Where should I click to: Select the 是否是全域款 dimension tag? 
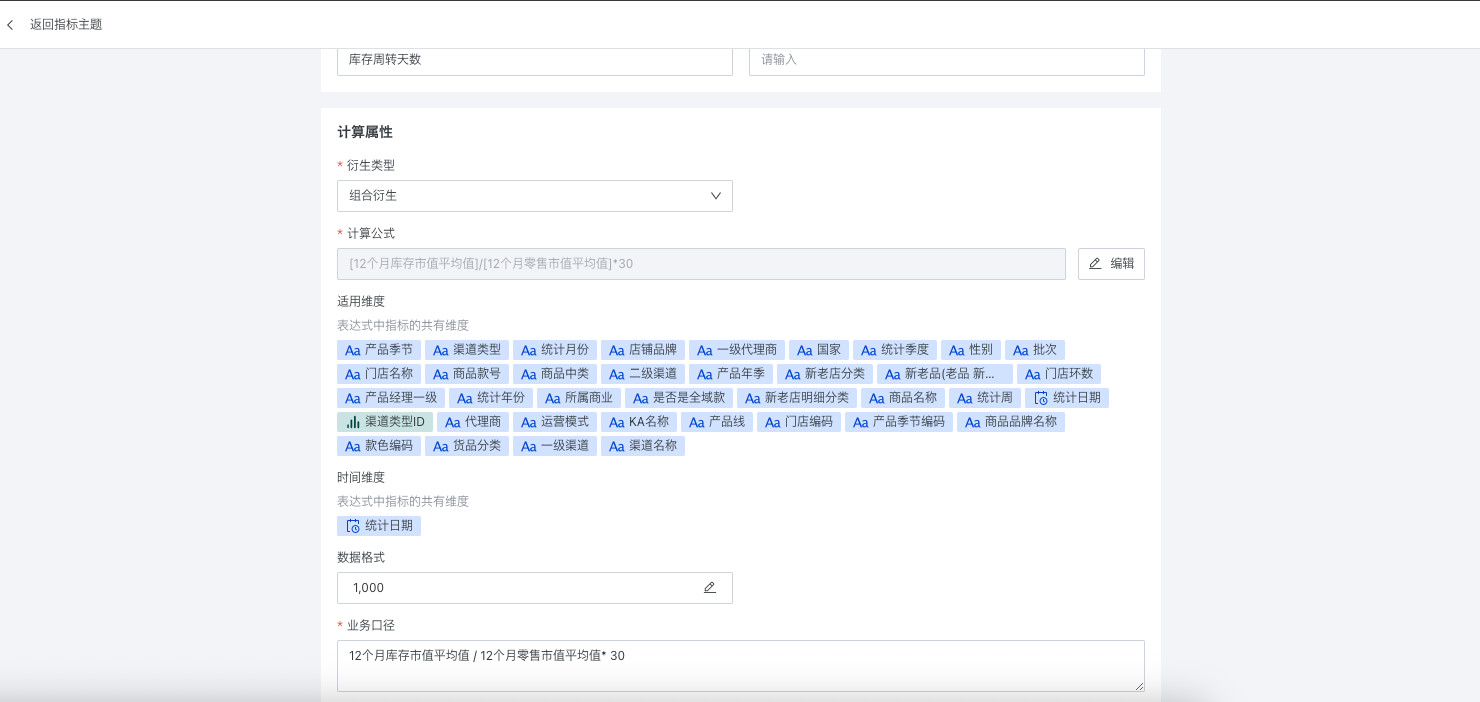click(x=679, y=398)
